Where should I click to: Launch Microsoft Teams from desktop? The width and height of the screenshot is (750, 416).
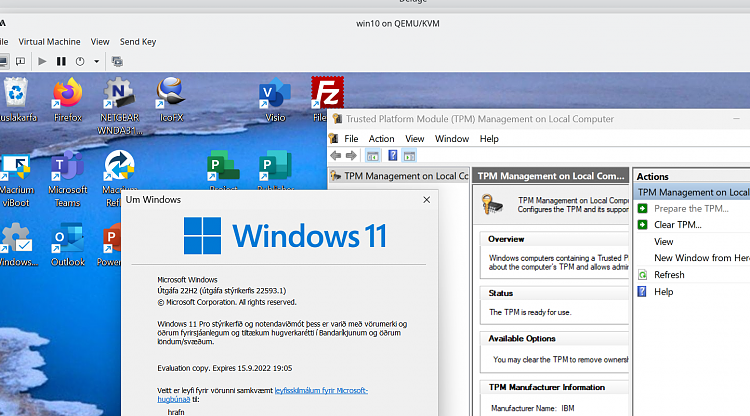click(67, 180)
